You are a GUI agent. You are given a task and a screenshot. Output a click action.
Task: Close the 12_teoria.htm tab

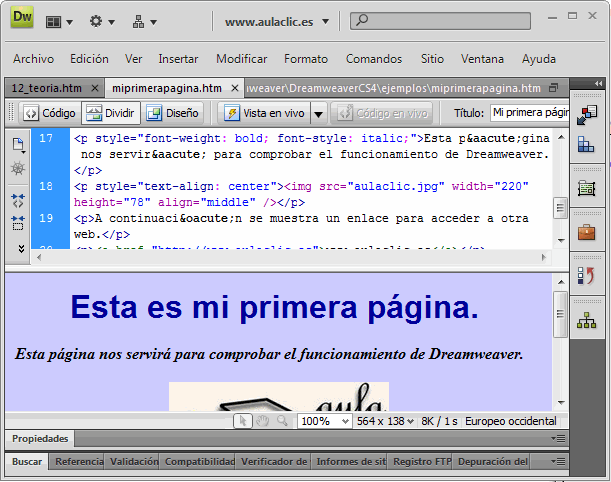95,88
